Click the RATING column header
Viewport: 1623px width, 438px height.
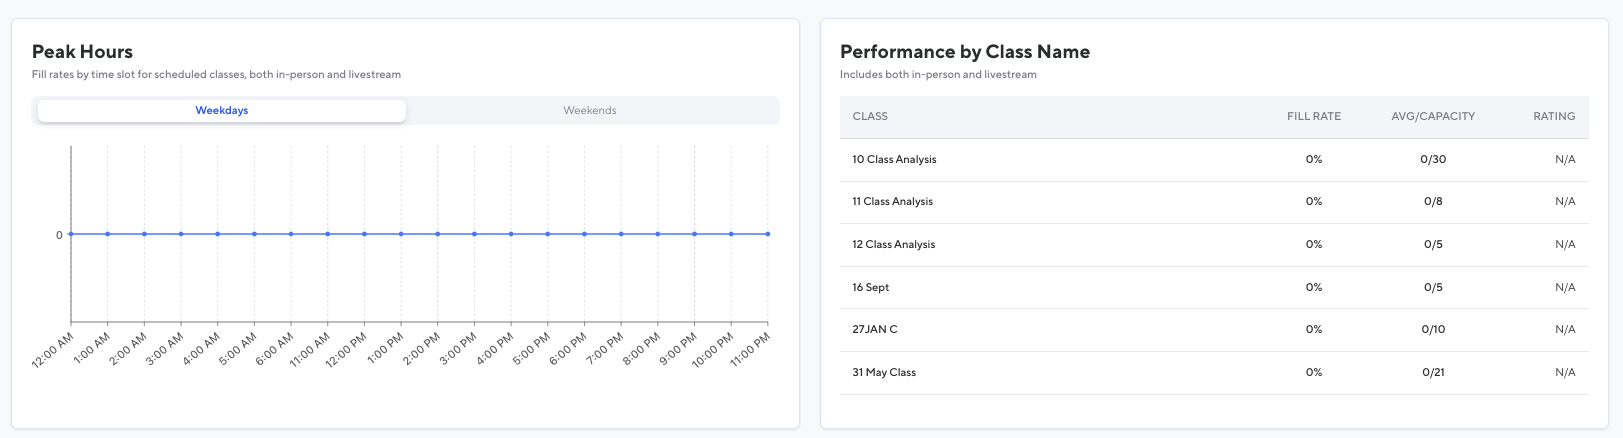(x=1553, y=117)
